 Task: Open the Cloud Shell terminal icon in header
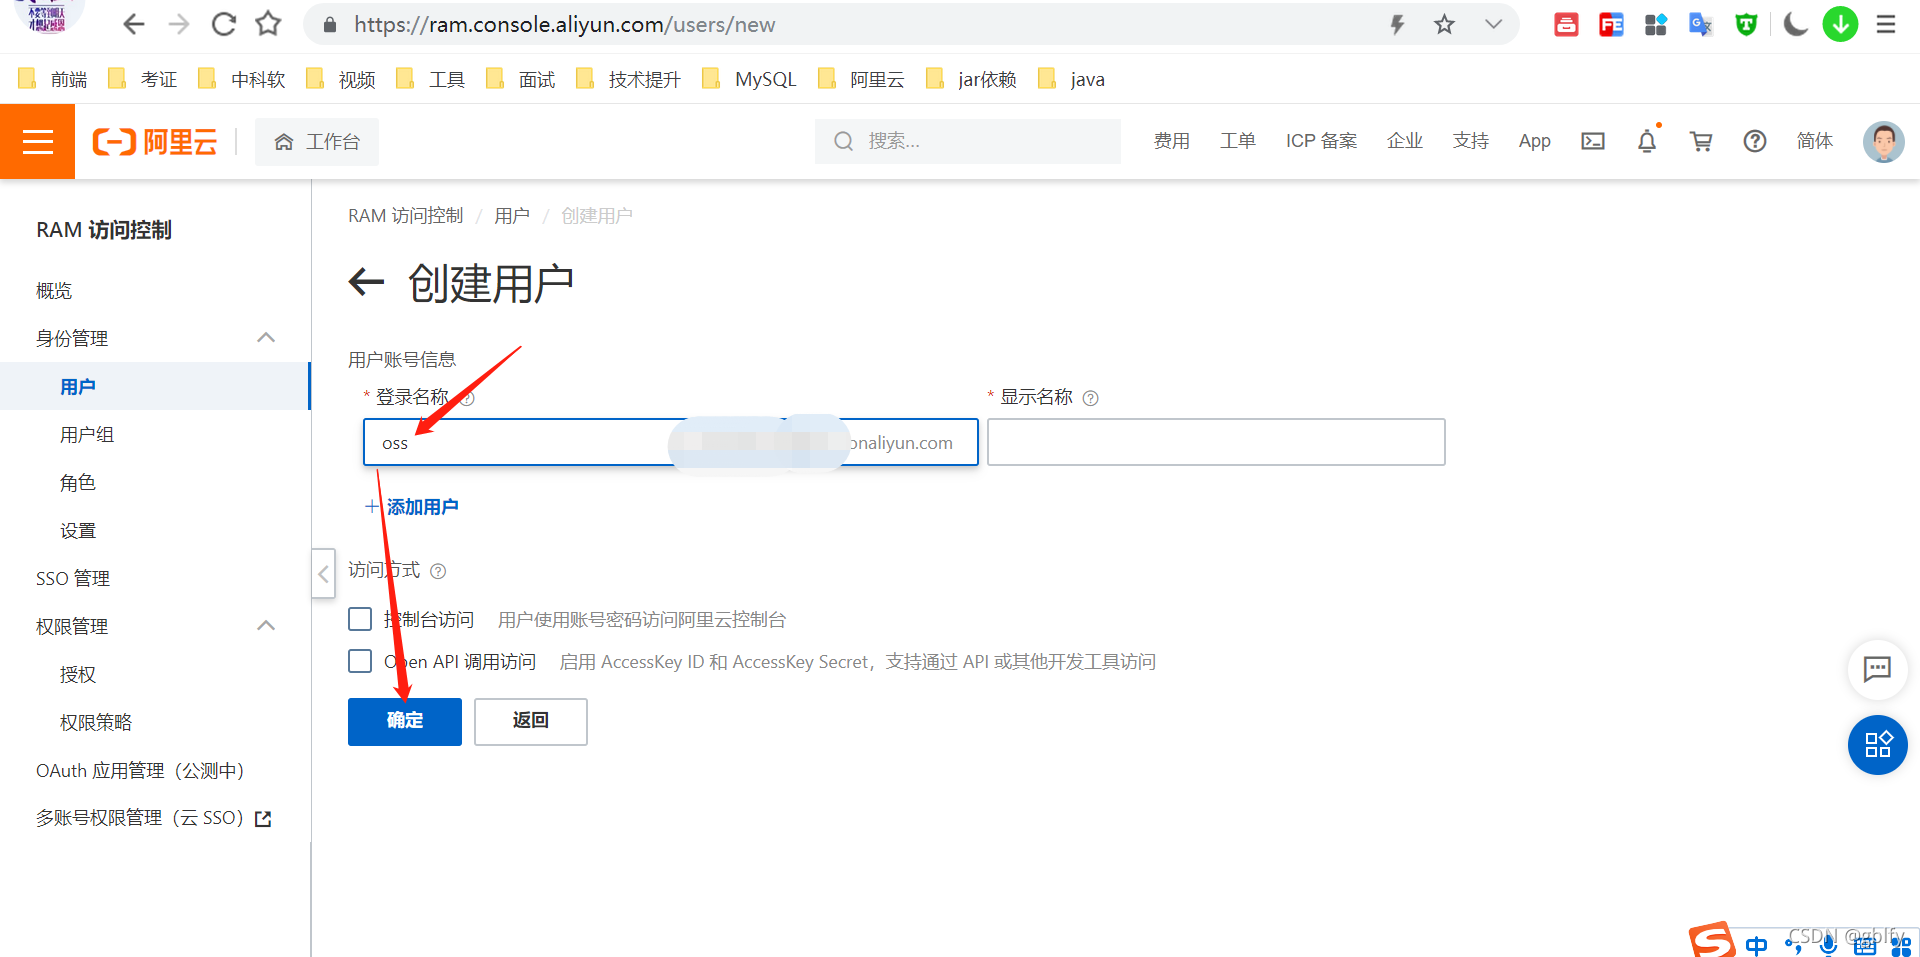point(1593,141)
